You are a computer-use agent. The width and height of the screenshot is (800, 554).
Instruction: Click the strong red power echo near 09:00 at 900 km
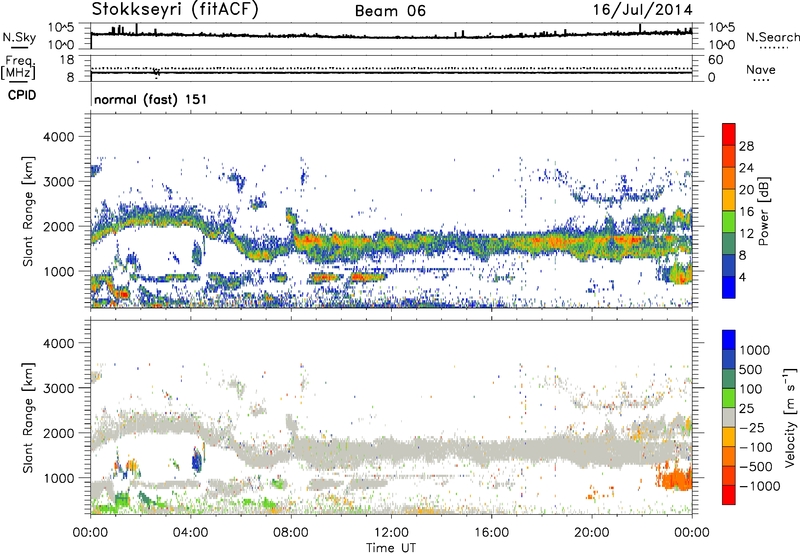pyautogui.click(x=325, y=278)
